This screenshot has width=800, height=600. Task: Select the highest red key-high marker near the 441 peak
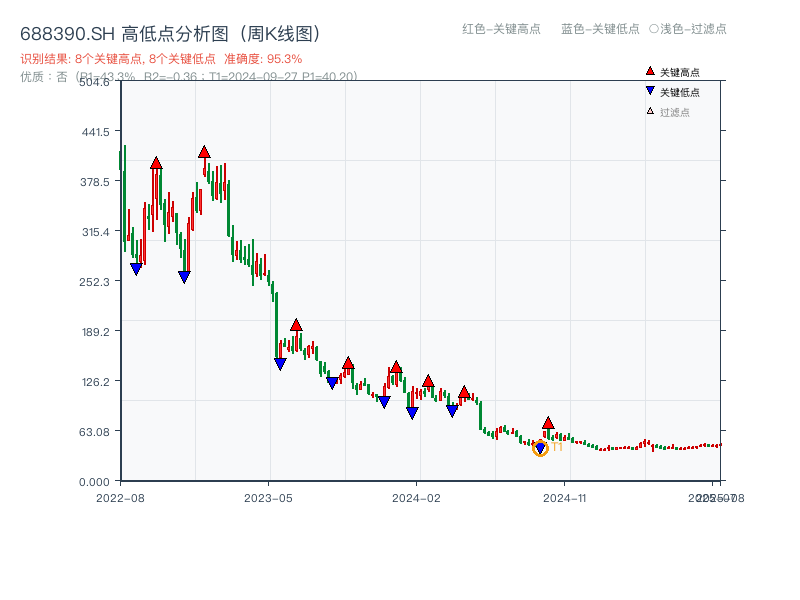tap(203, 153)
